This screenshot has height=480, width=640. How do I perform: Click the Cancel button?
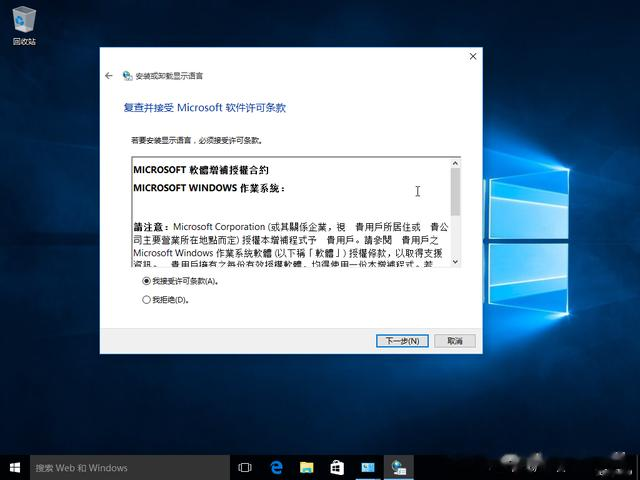(x=455, y=341)
